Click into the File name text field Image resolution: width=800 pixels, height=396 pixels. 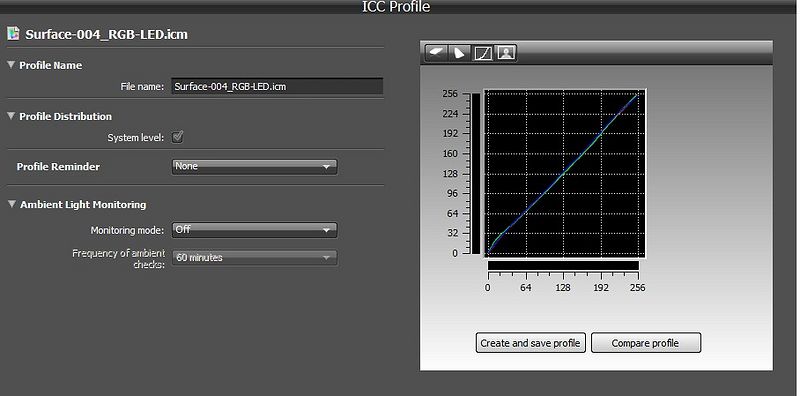pyautogui.click(x=277, y=86)
